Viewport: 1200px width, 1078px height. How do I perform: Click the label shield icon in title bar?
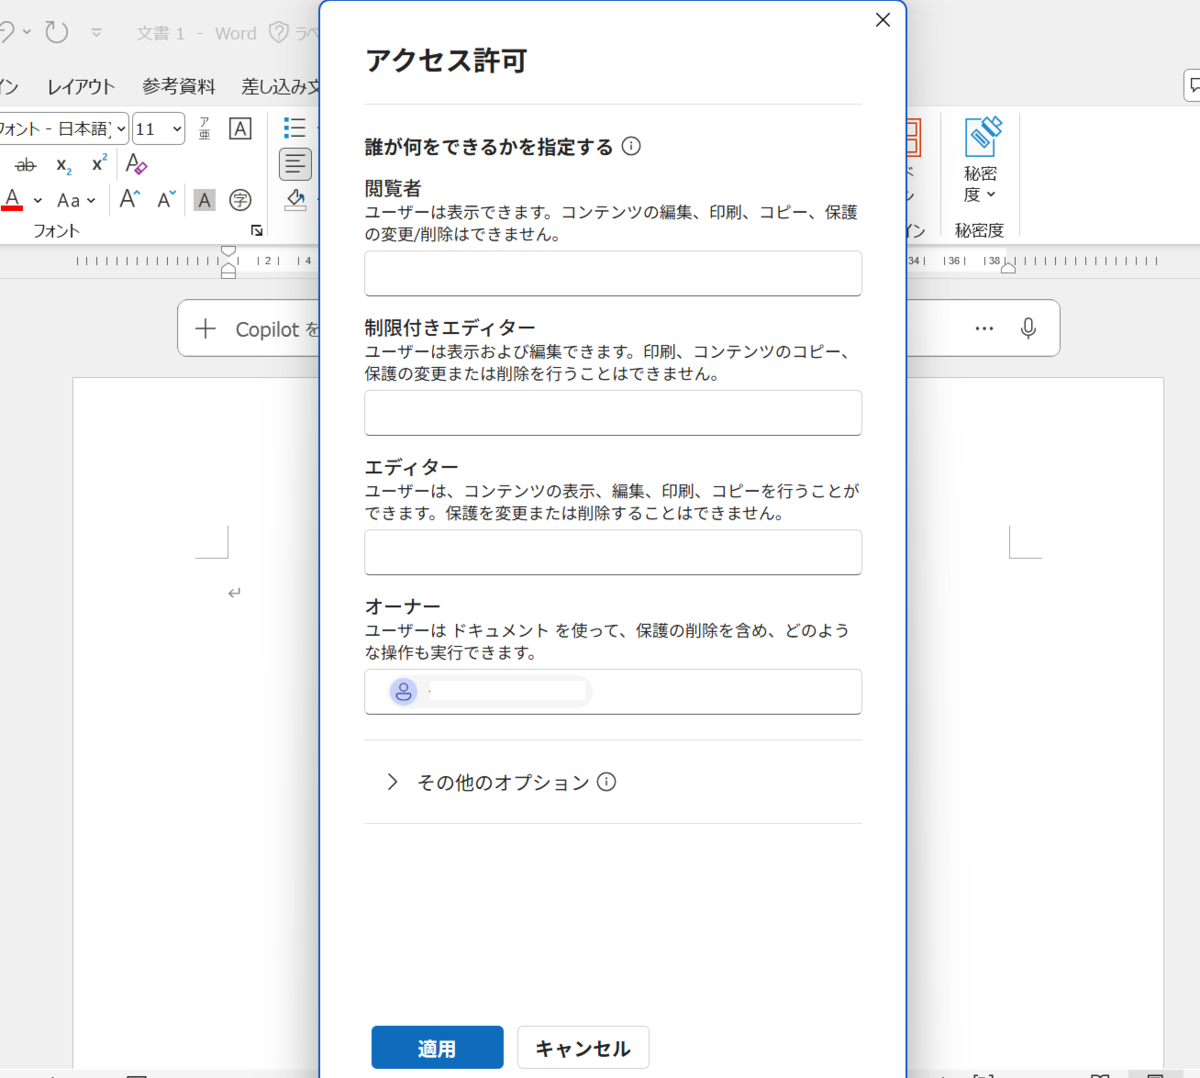point(279,33)
